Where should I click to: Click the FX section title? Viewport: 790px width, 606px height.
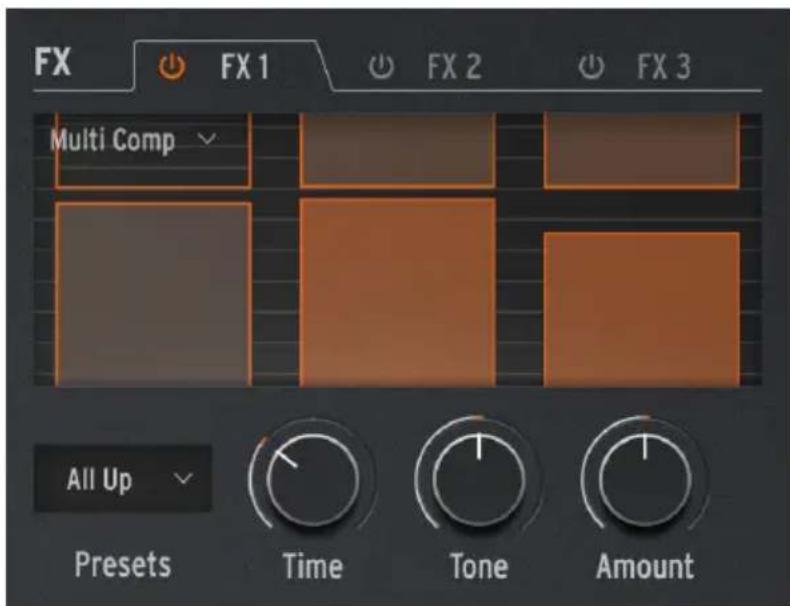[x=52, y=62]
